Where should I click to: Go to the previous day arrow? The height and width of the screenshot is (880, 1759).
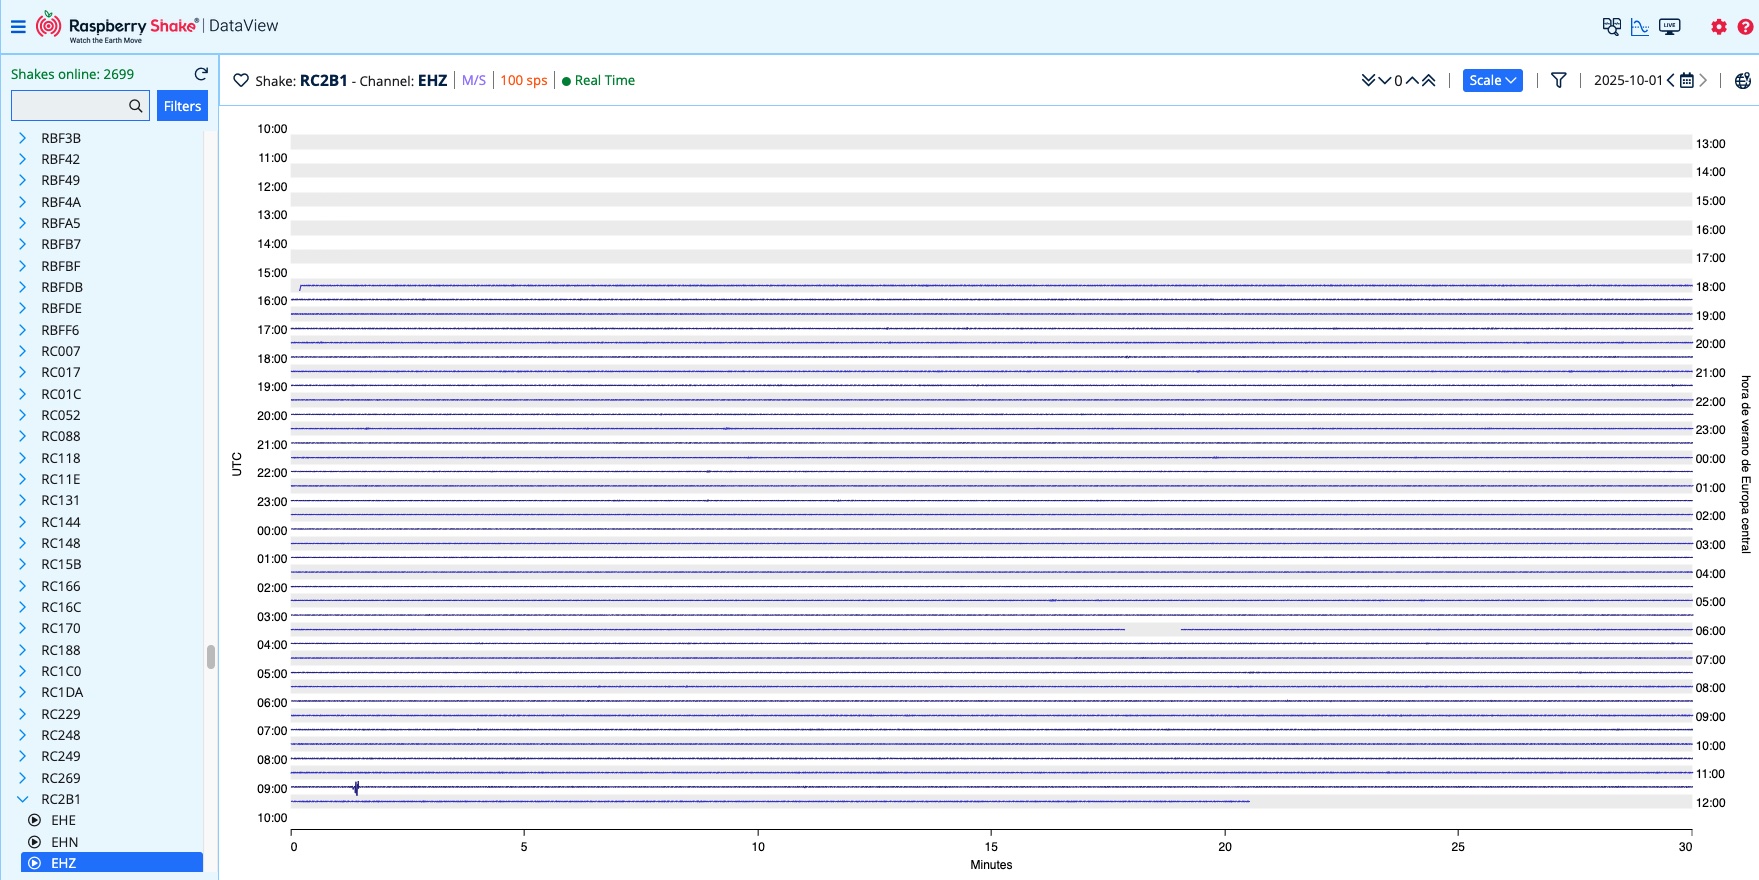(1671, 81)
